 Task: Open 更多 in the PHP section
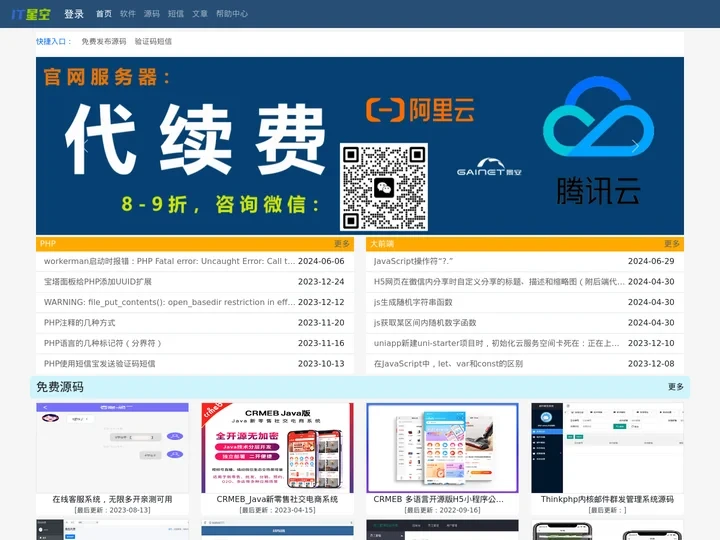[x=342, y=244]
